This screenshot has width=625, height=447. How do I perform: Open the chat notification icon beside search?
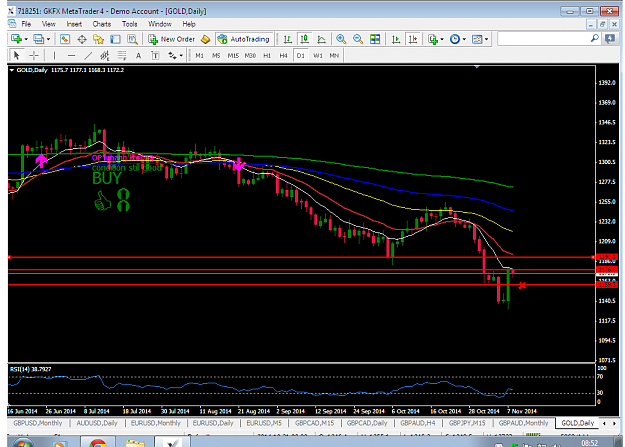pyautogui.click(x=610, y=39)
